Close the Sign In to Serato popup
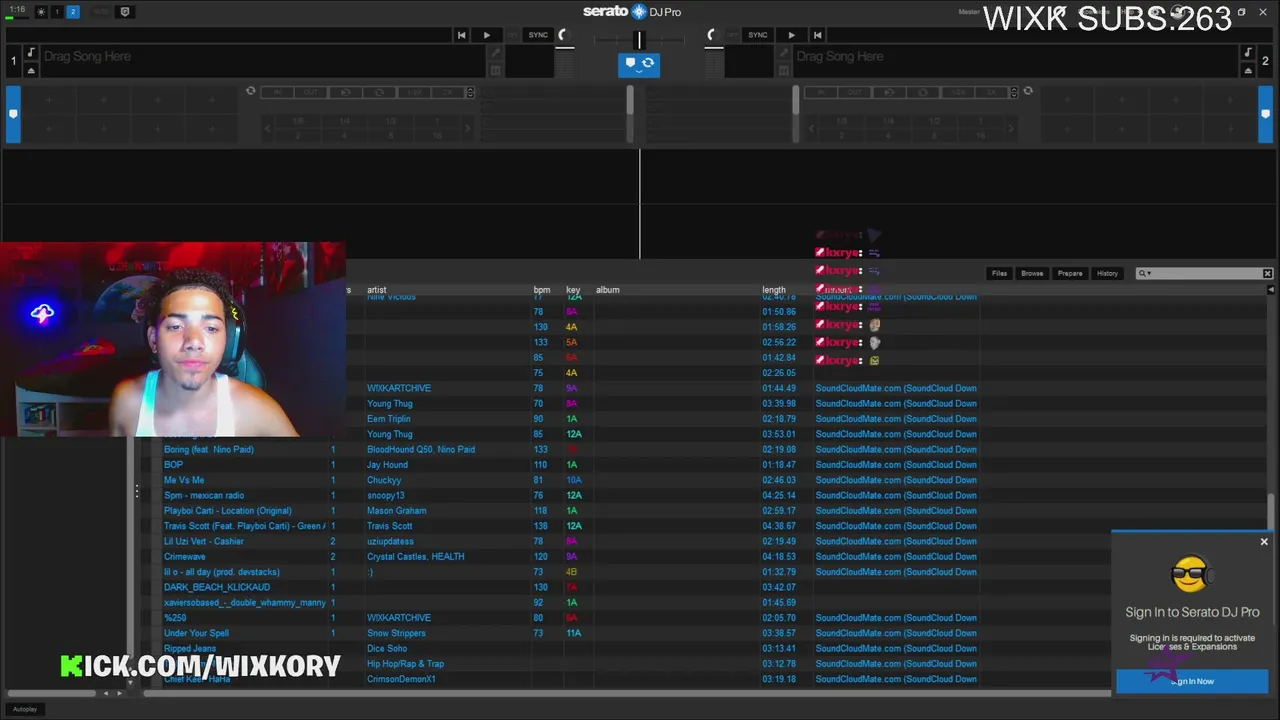This screenshot has width=1280, height=720. [1264, 542]
